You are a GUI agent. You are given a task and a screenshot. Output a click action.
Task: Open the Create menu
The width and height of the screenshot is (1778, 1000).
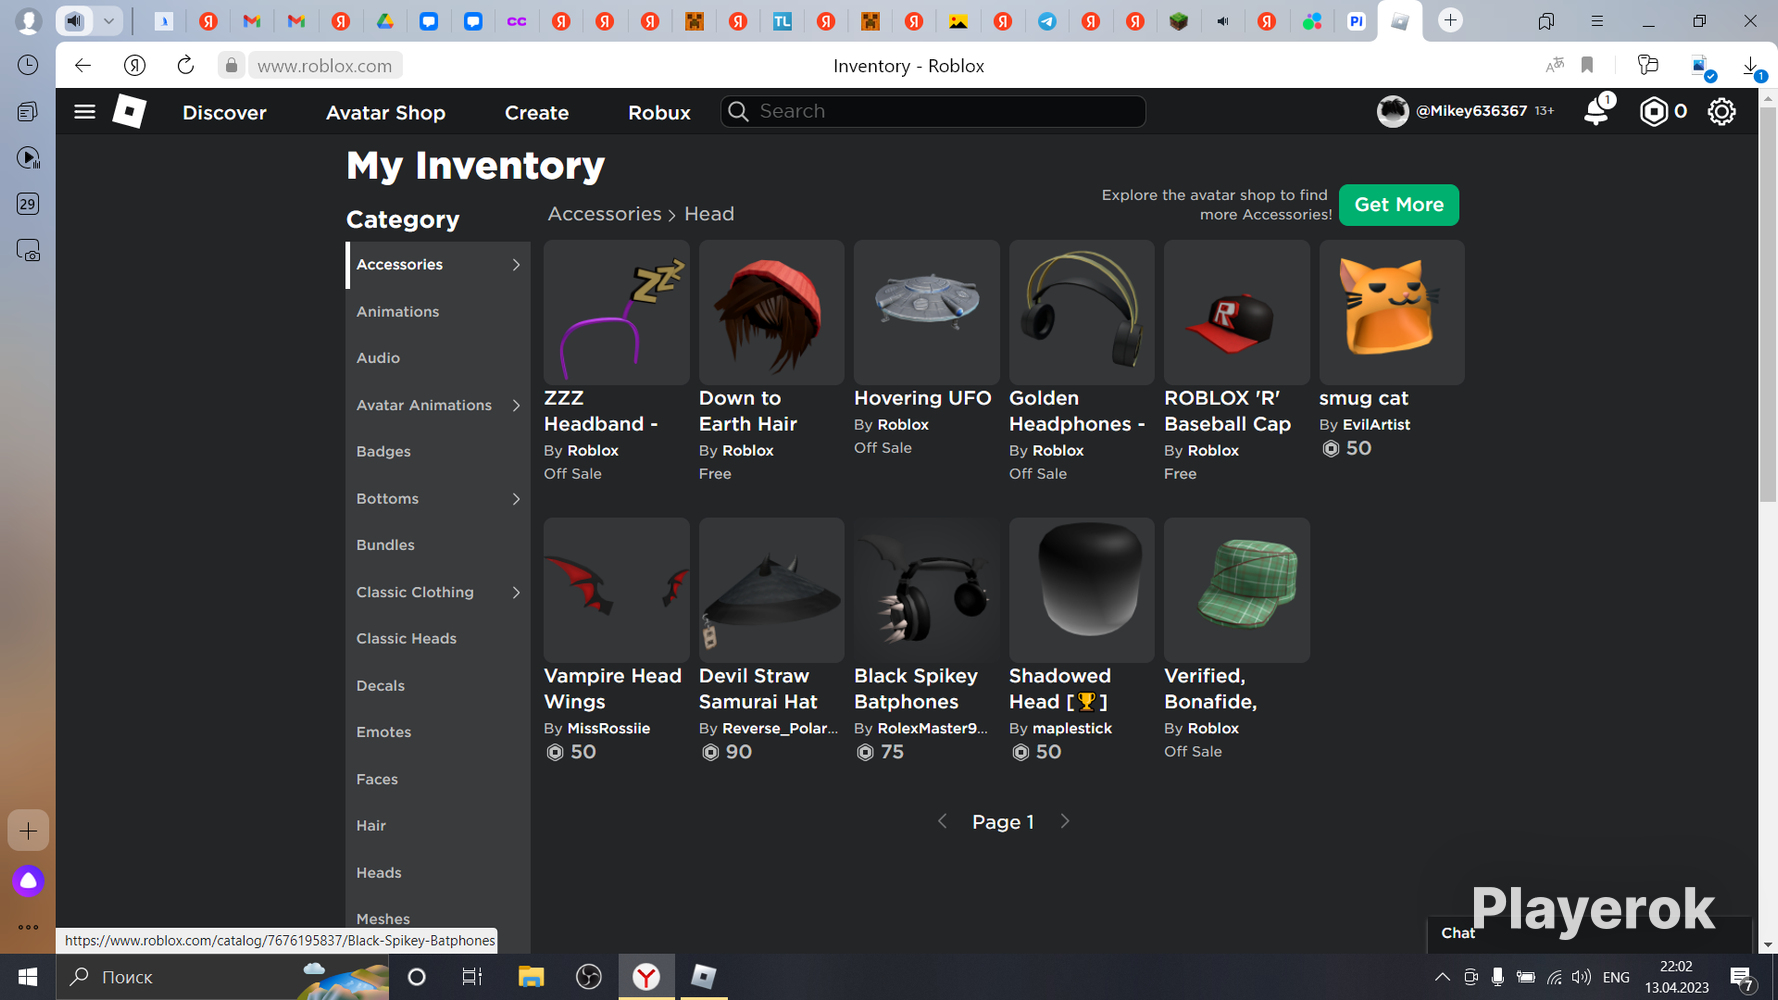[x=537, y=112]
